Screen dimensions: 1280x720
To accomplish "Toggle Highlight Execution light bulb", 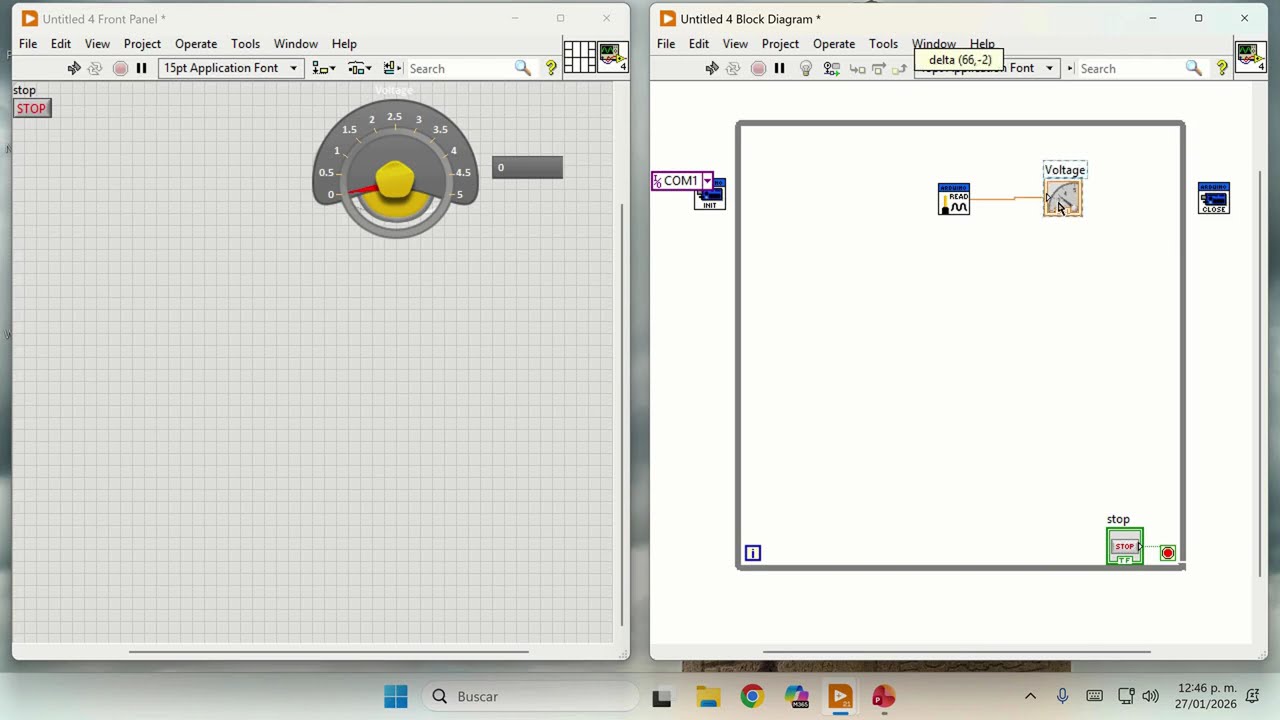I will pos(806,68).
